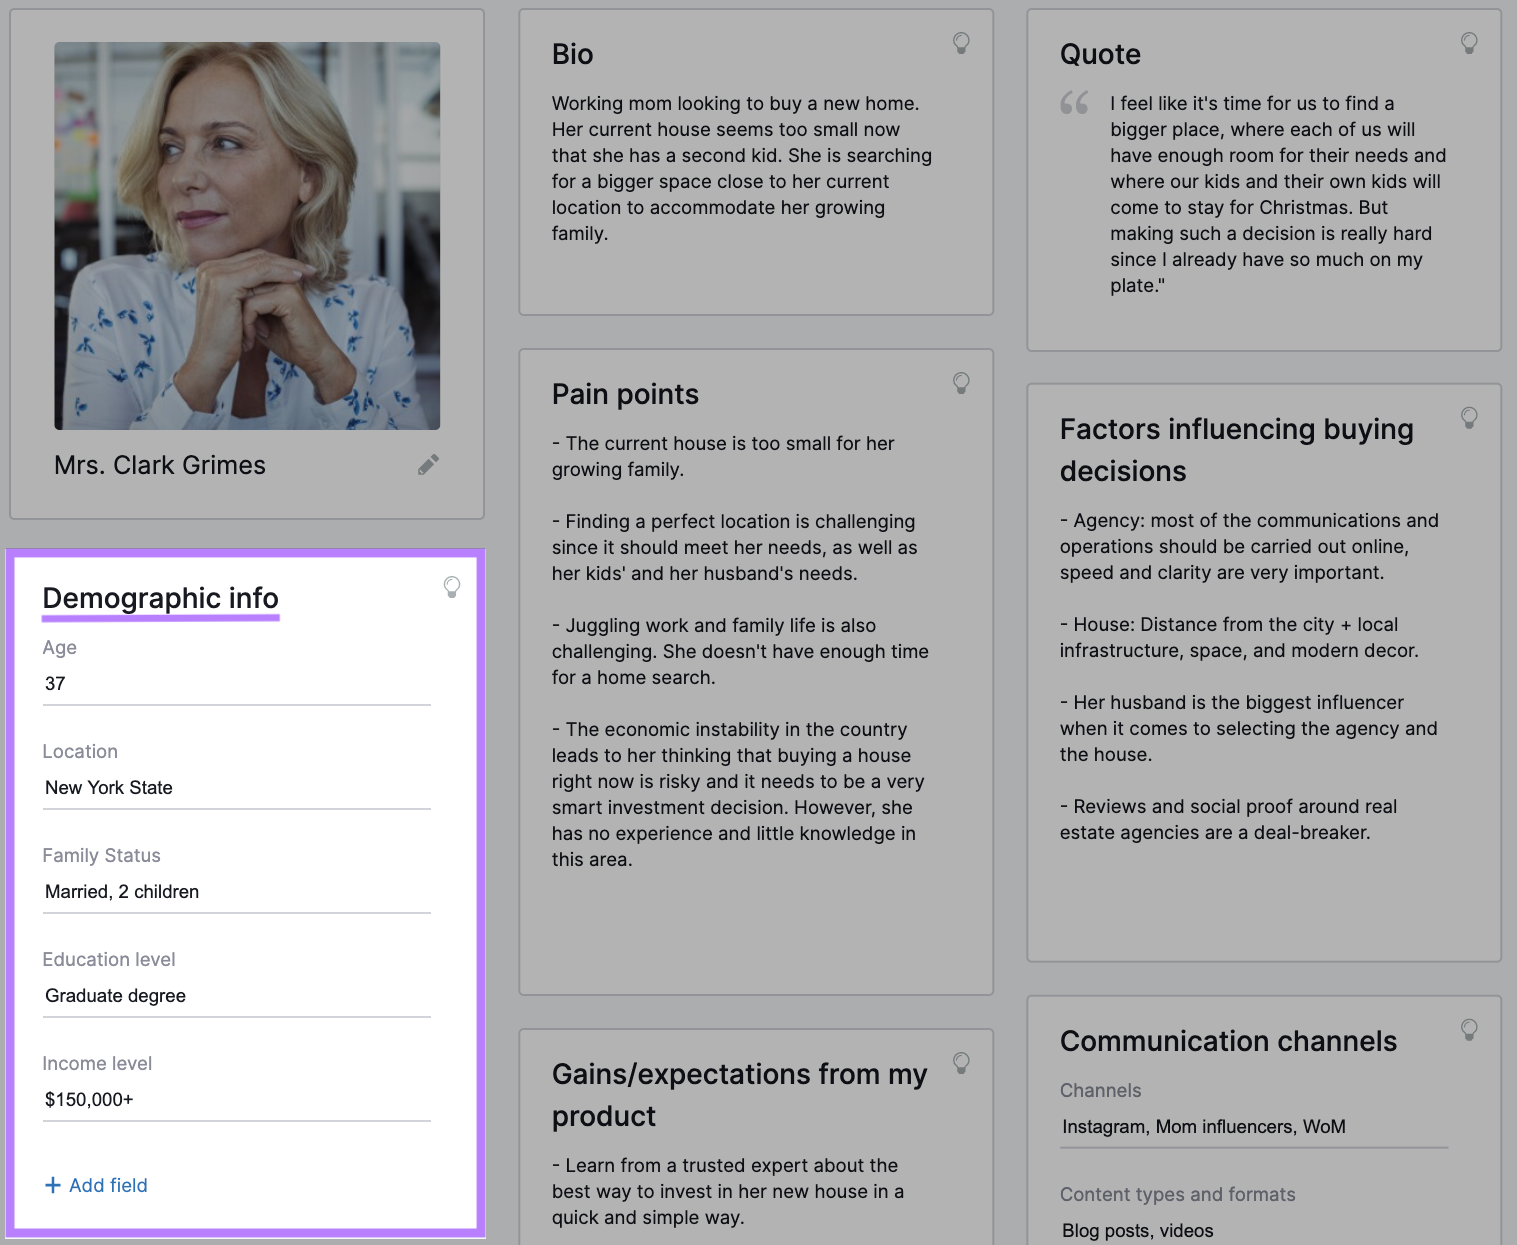Open the hint lightbulb on the Quote card

pos(1469,43)
